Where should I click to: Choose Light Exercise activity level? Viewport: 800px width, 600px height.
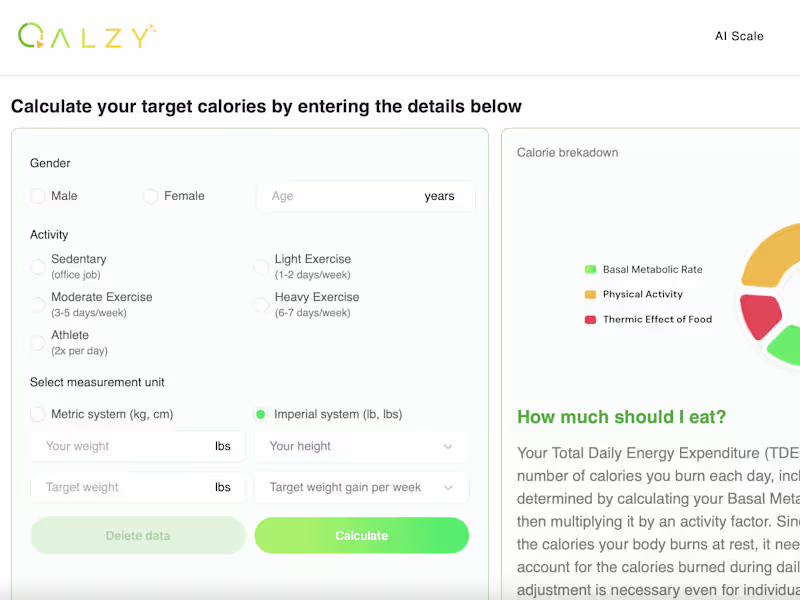261,266
